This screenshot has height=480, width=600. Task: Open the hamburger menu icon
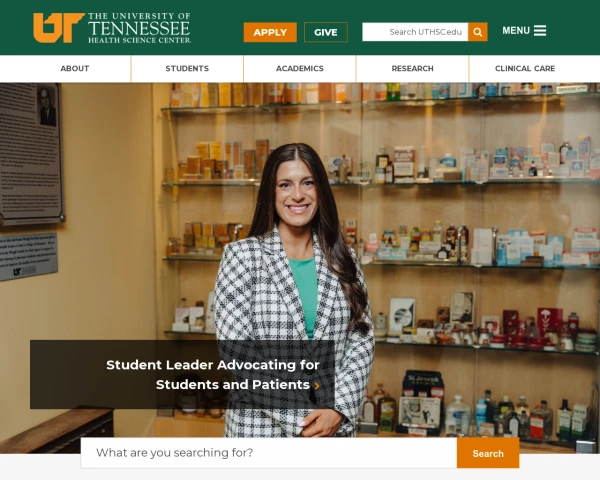tap(540, 31)
